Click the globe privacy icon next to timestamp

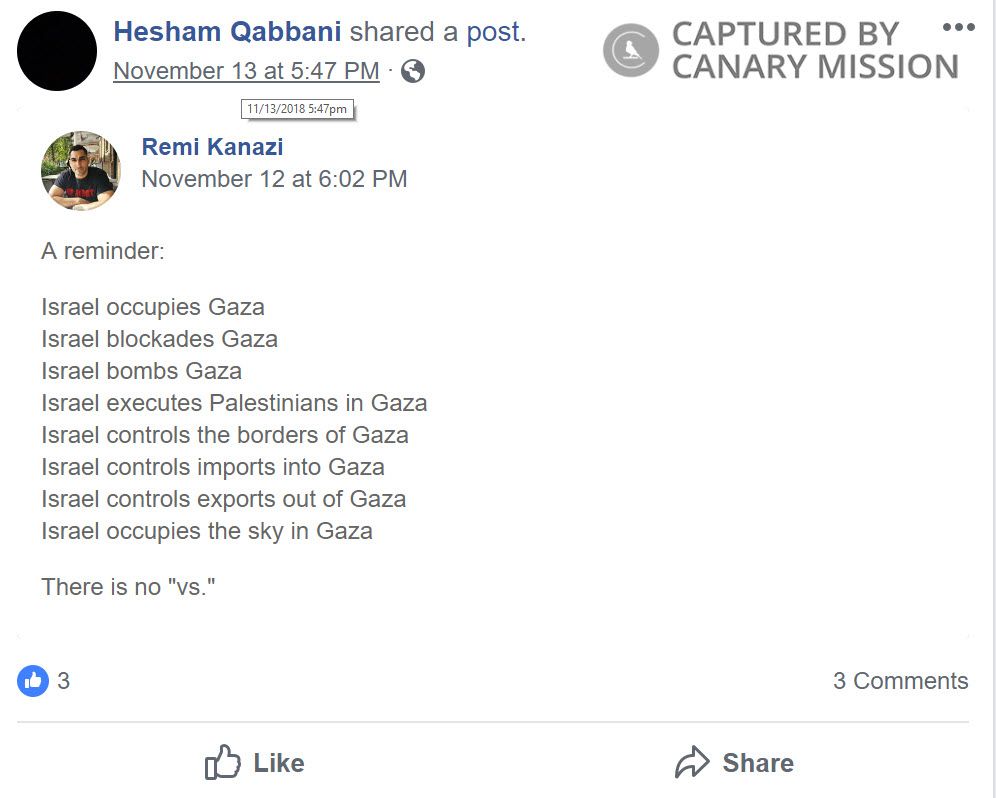pyautogui.click(x=410, y=71)
